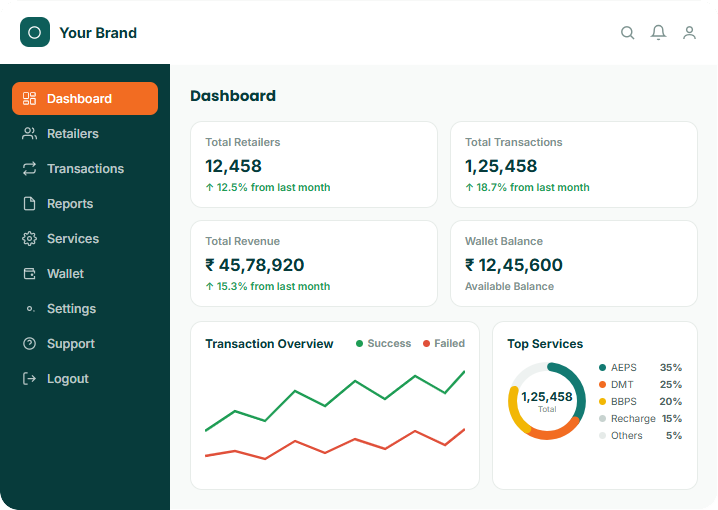Screen dimensions: 718x510
Task: Open the Wallet Balance card
Action: (574, 264)
